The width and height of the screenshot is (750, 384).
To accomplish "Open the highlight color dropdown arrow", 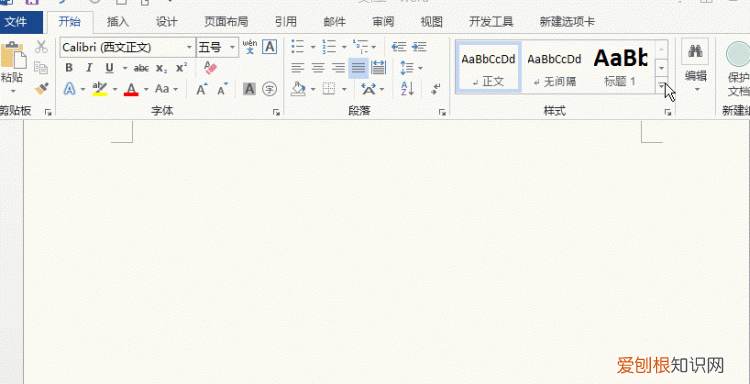I will click(x=115, y=89).
